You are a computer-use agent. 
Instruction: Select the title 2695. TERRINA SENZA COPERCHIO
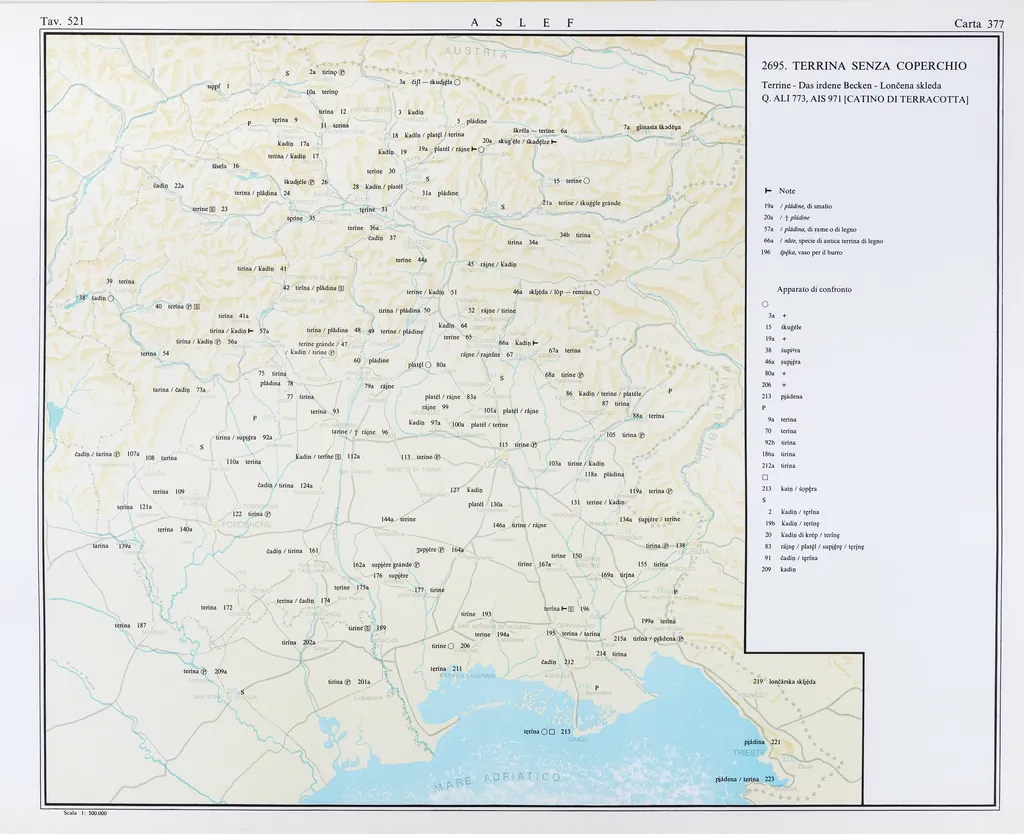(864, 66)
